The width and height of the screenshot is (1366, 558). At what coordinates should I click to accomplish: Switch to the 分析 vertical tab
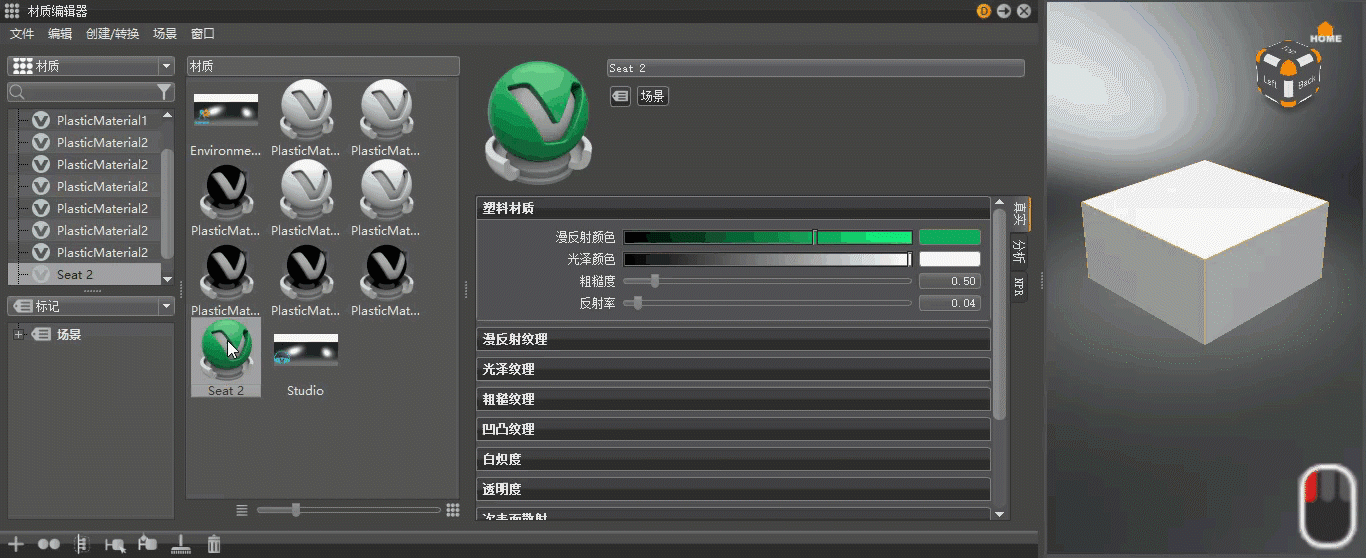[1020, 250]
